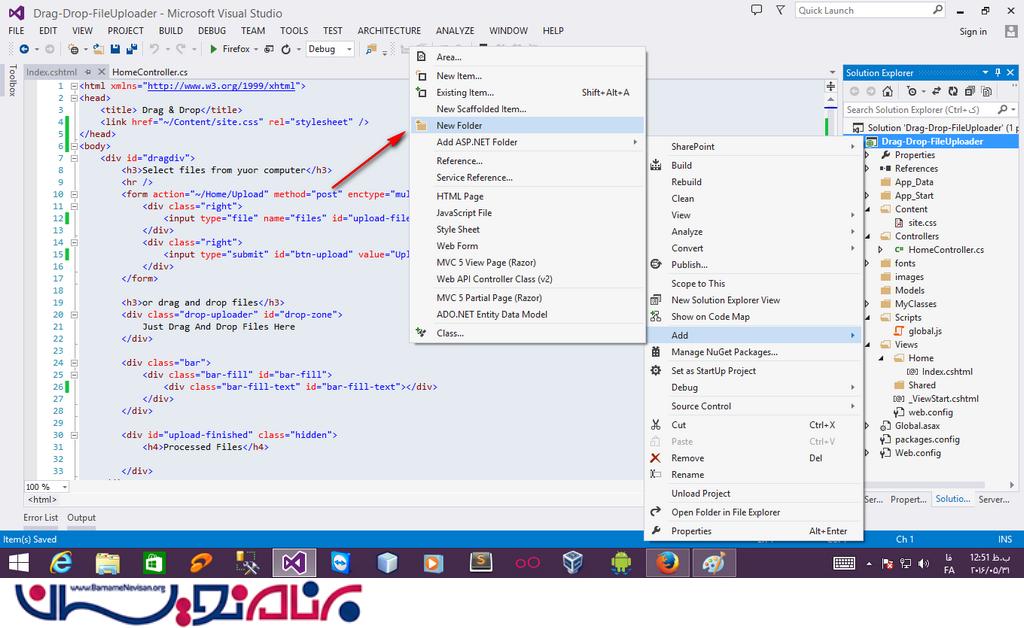The height and width of the screenshot is (628, 1024).
Task: Switch to the HomeController.cs tab
Action: (x=150, y=72)
